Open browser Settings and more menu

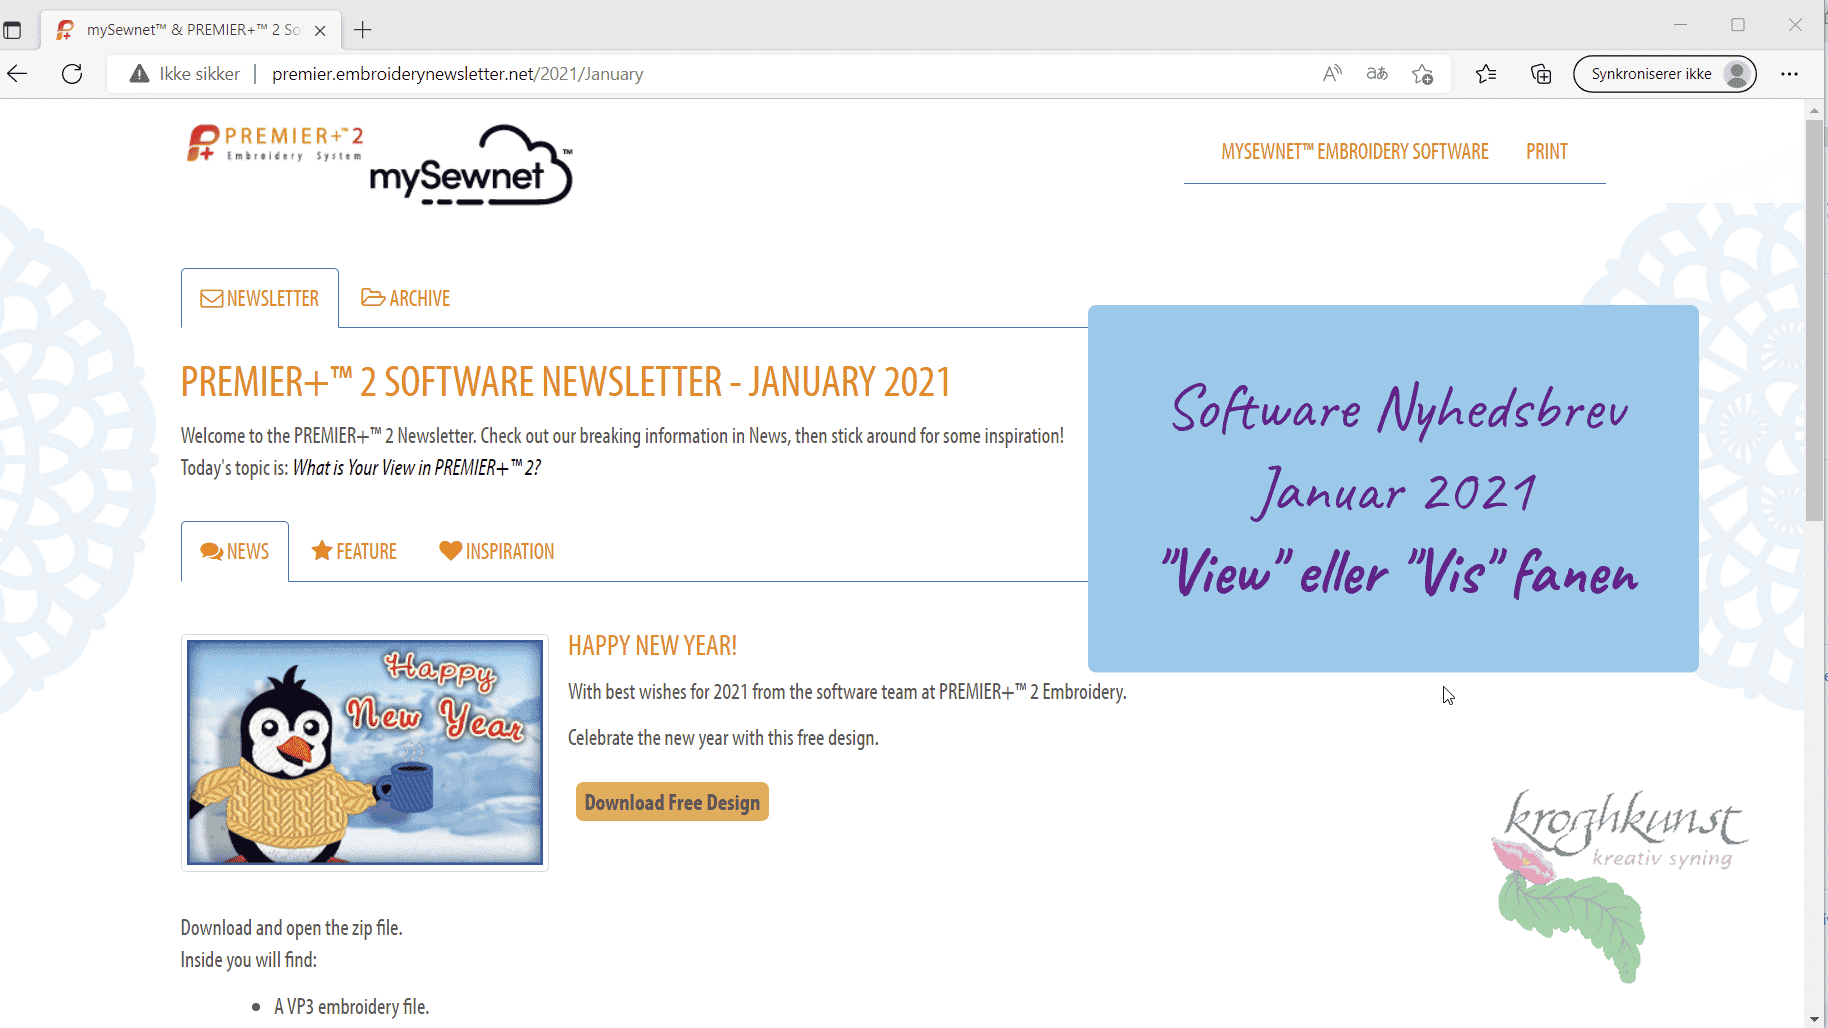(1789, 74)
